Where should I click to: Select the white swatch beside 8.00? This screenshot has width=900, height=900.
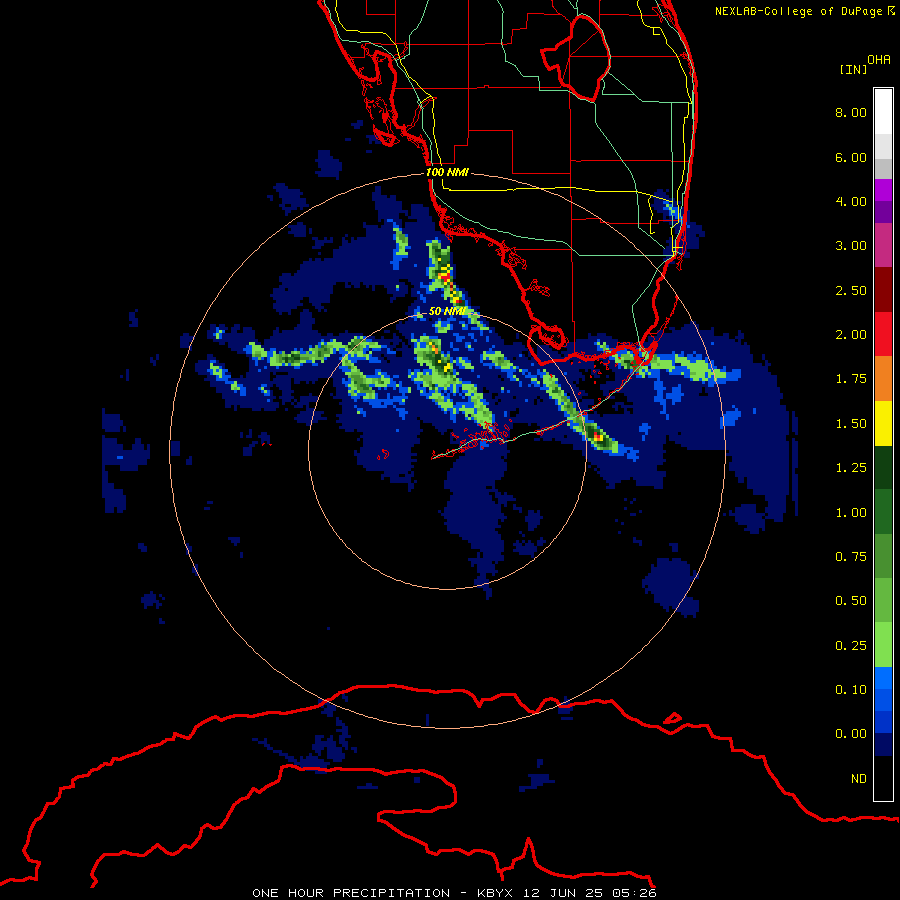(x=883, y=112)
